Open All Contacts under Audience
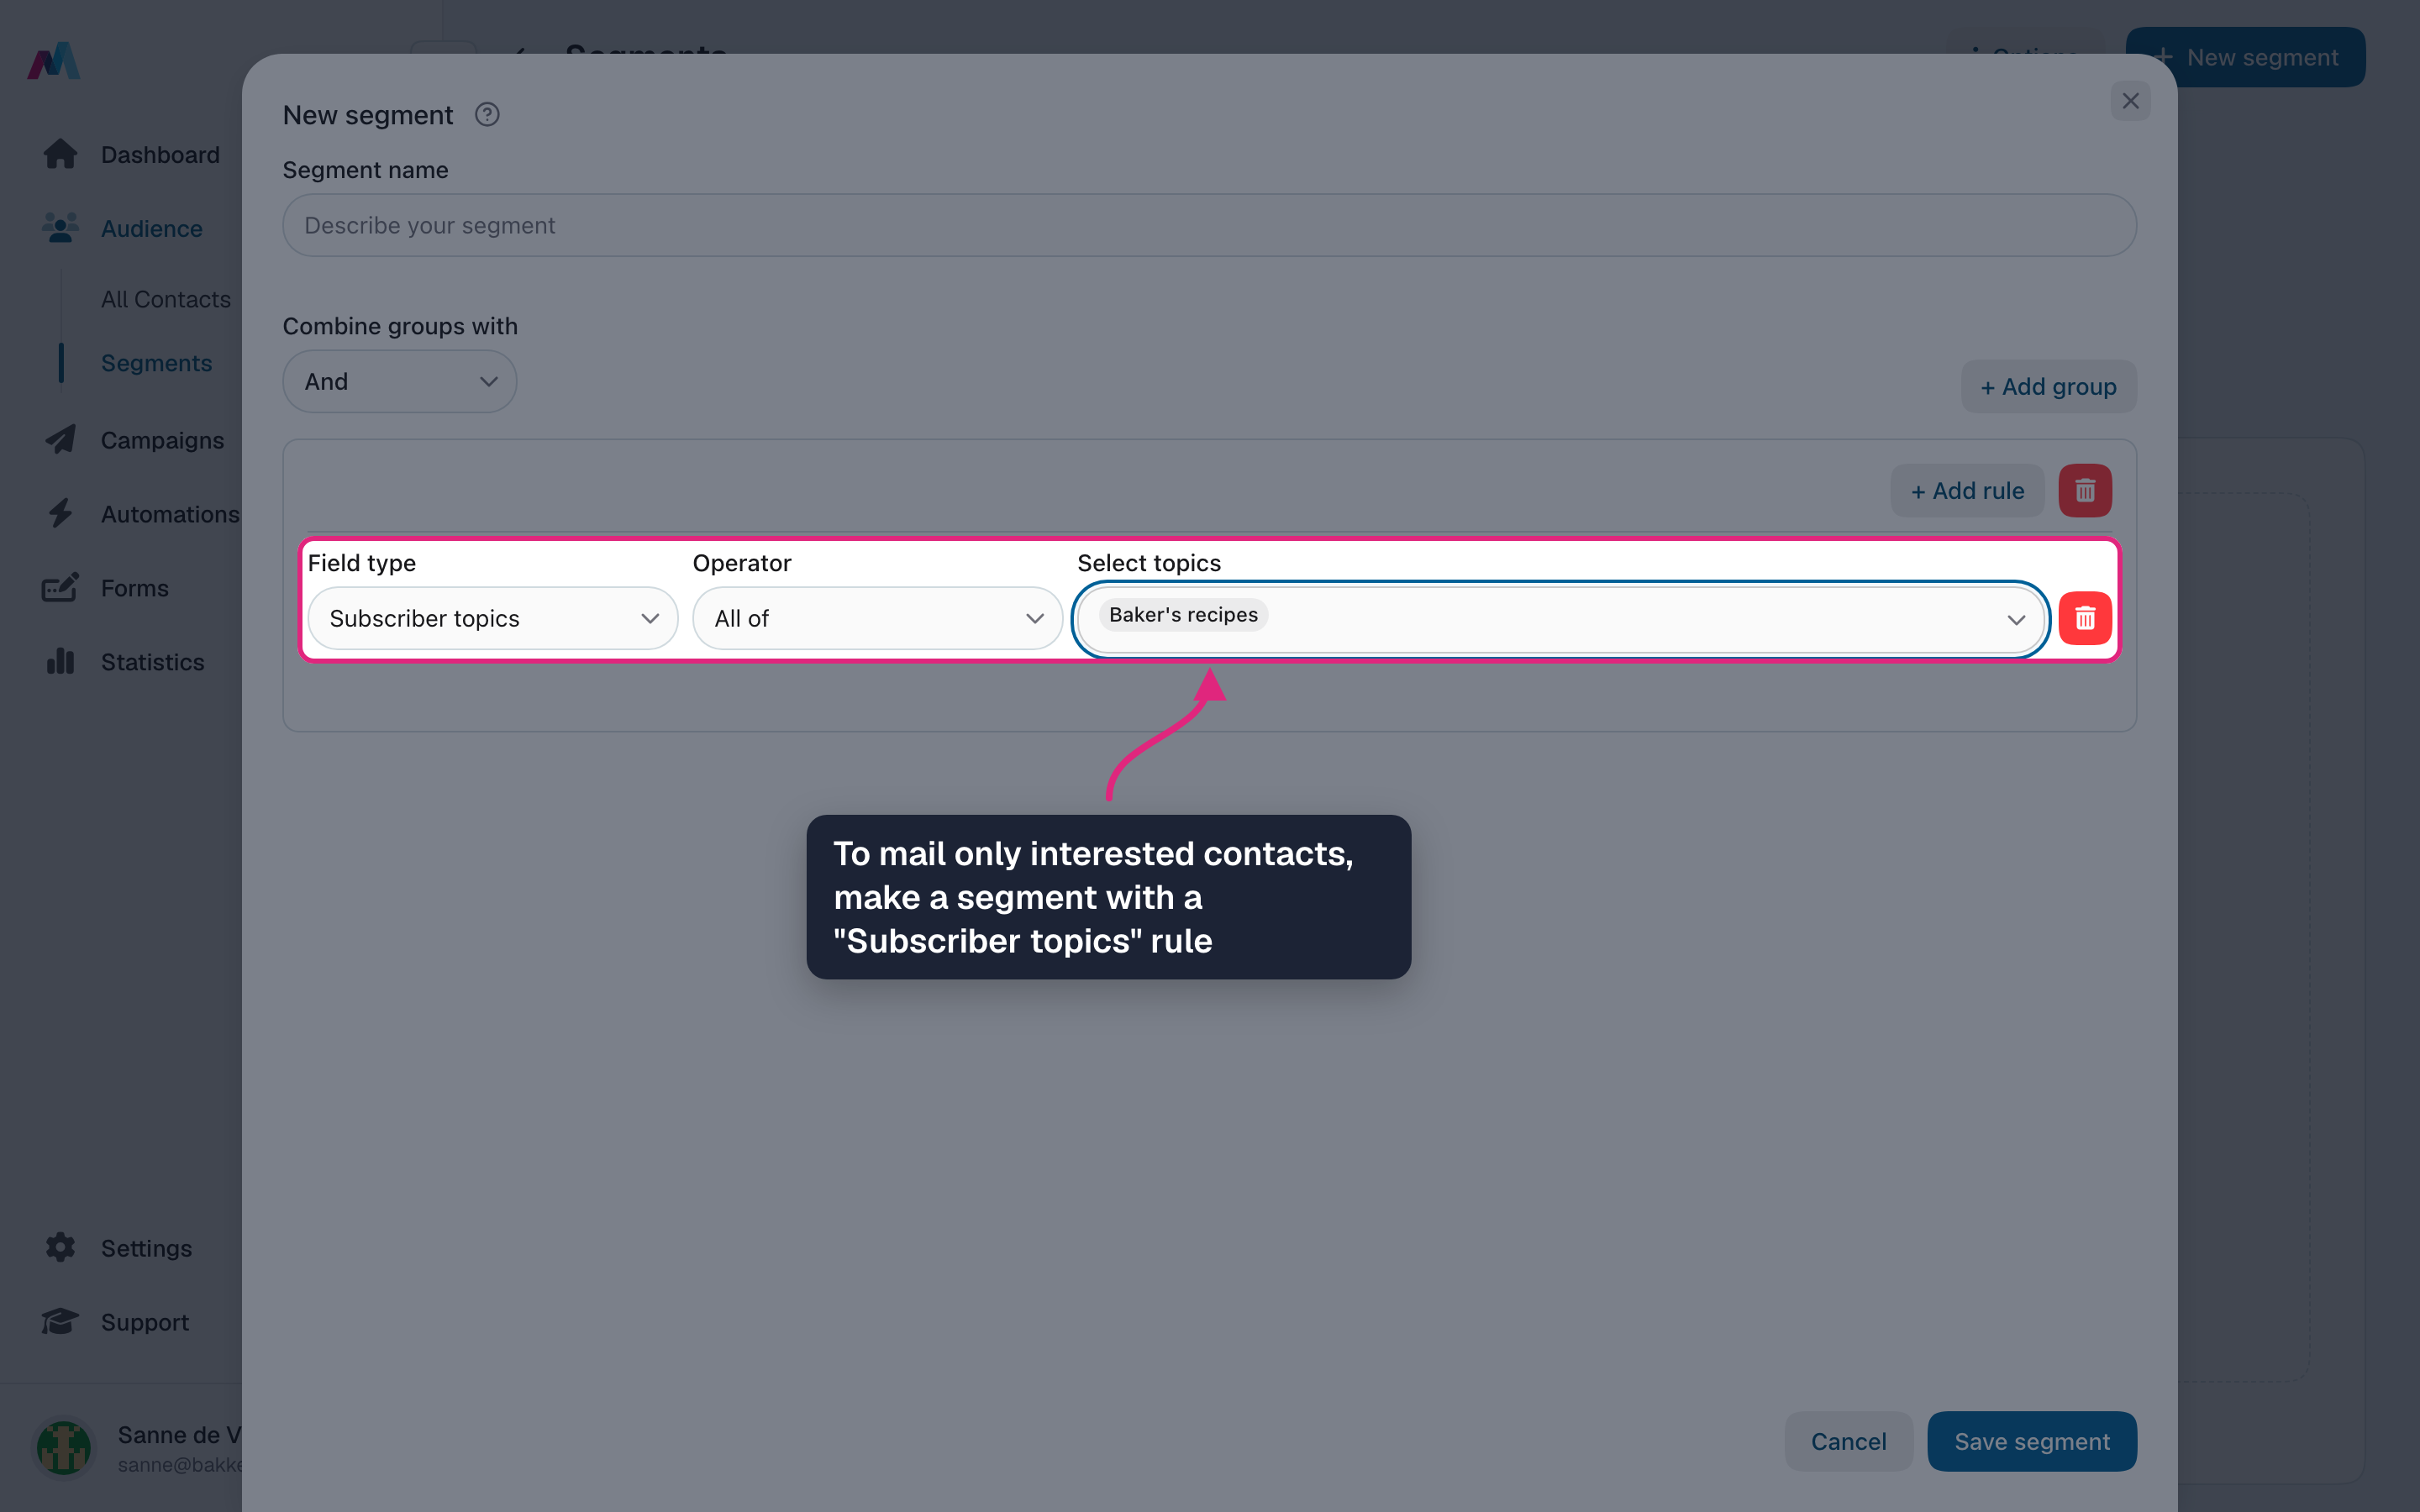Screen dimensions: 2420x1512 click(166, 299)
